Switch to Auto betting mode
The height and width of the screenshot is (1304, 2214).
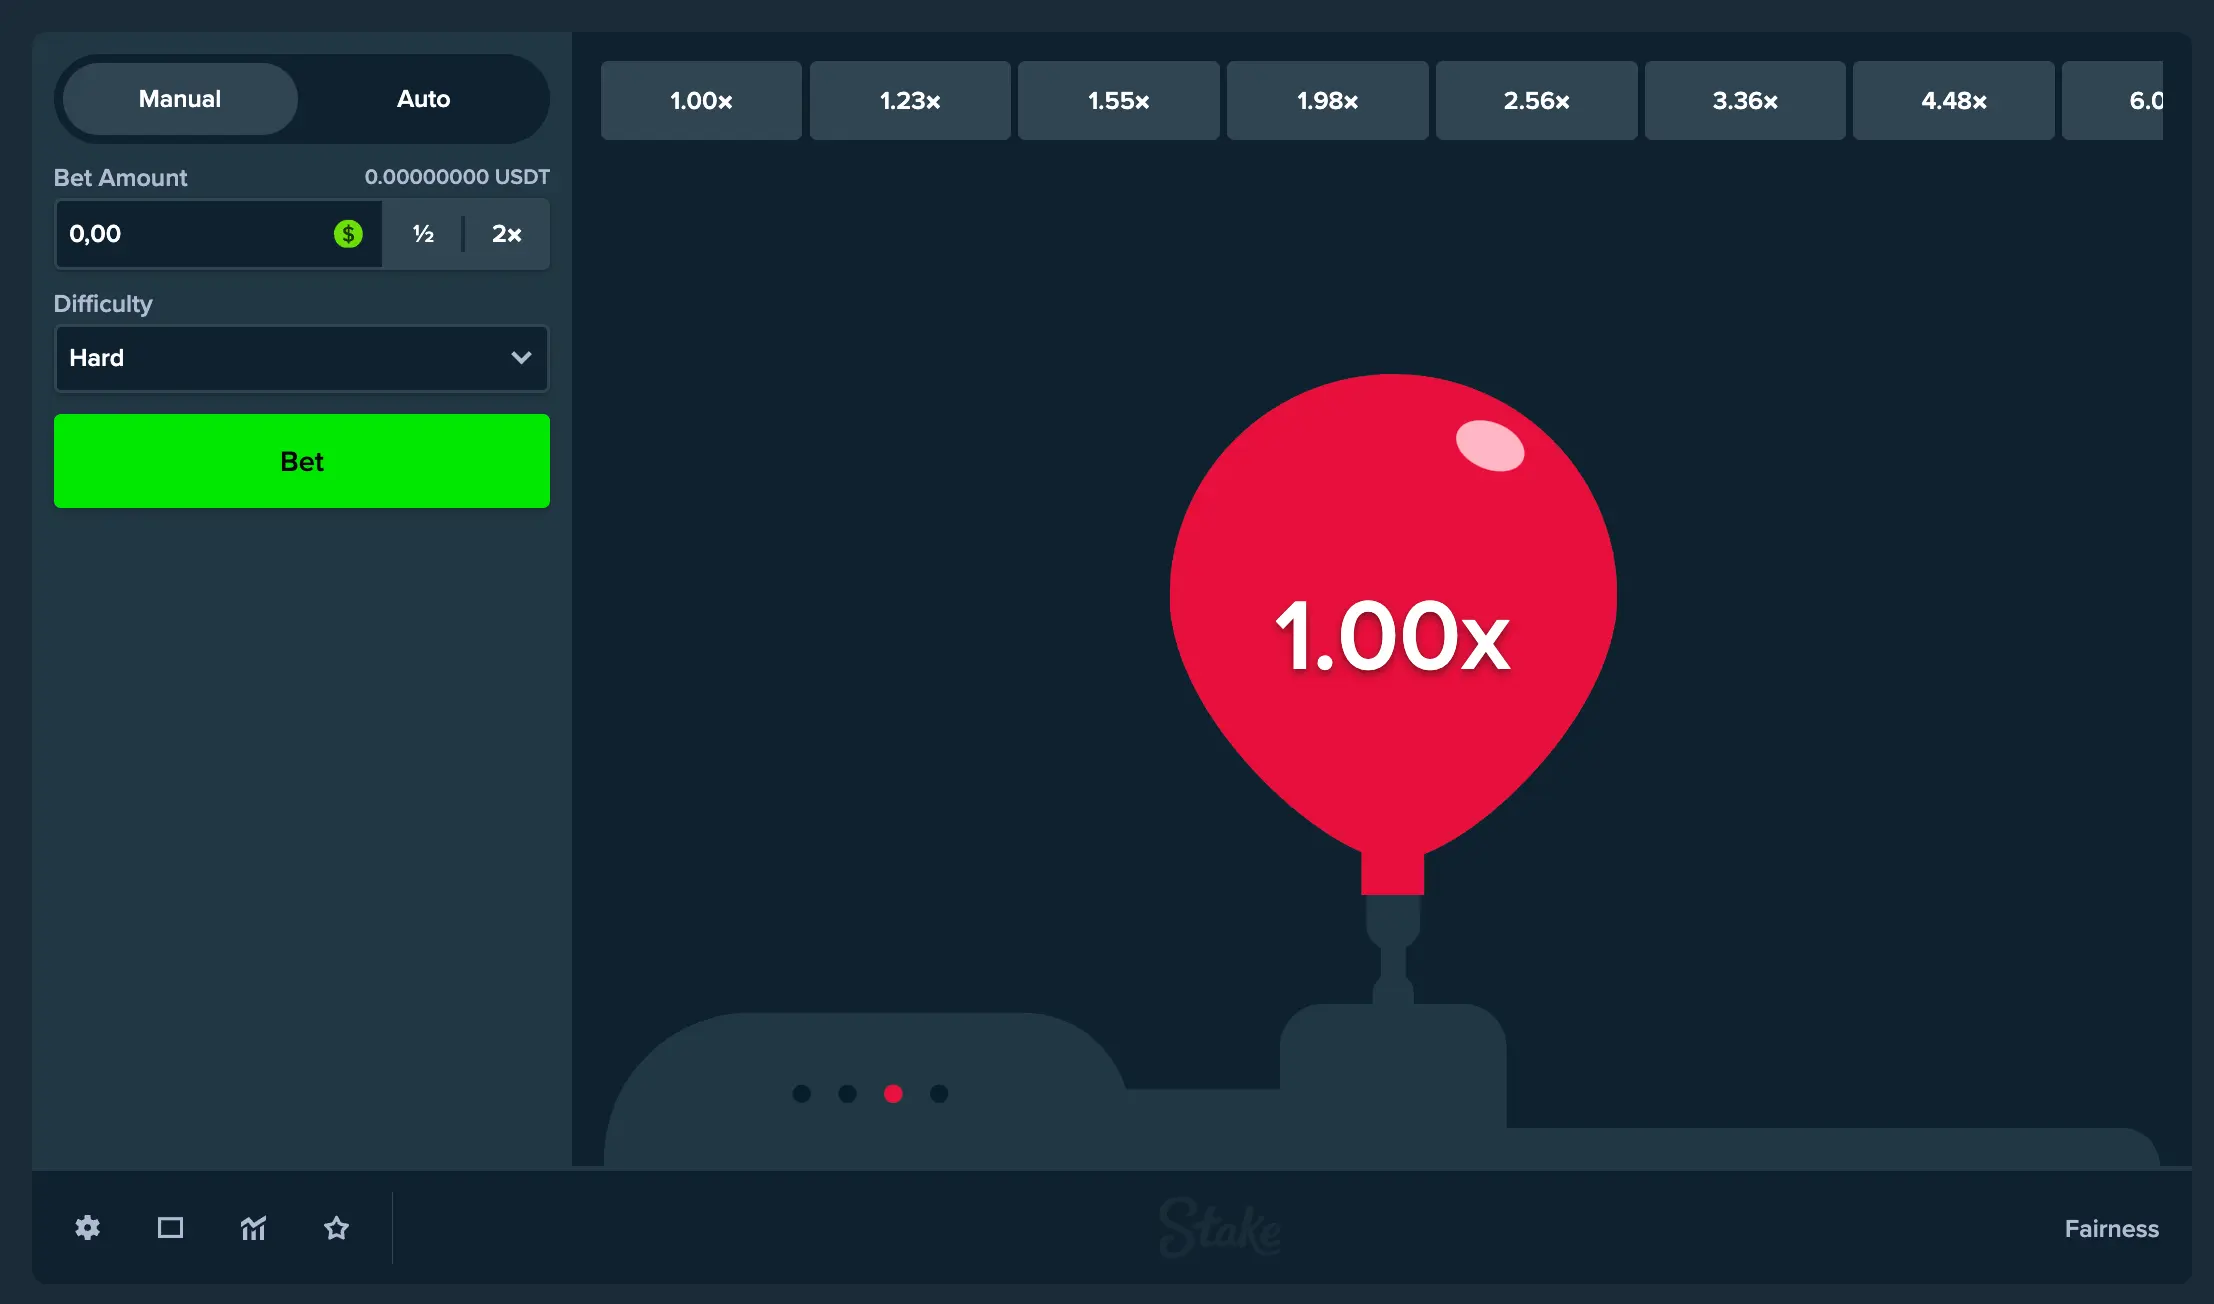(424, 99)
